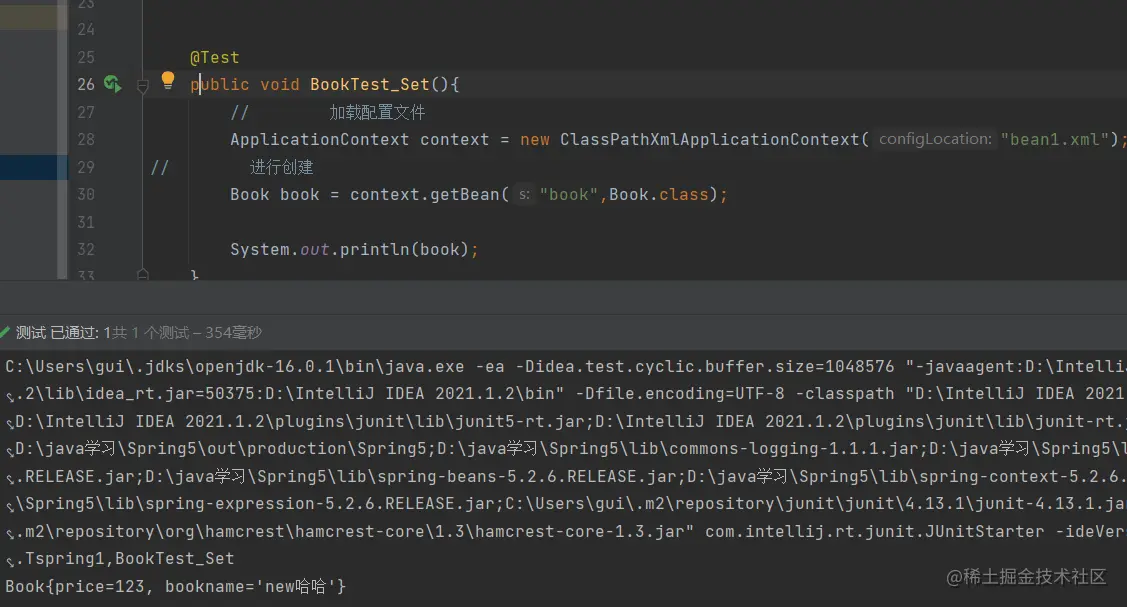Click the ClassPathXmlApplicationContext class name
The width and height of the screenshot is (1127, 607).
click(x=709, y=139)
